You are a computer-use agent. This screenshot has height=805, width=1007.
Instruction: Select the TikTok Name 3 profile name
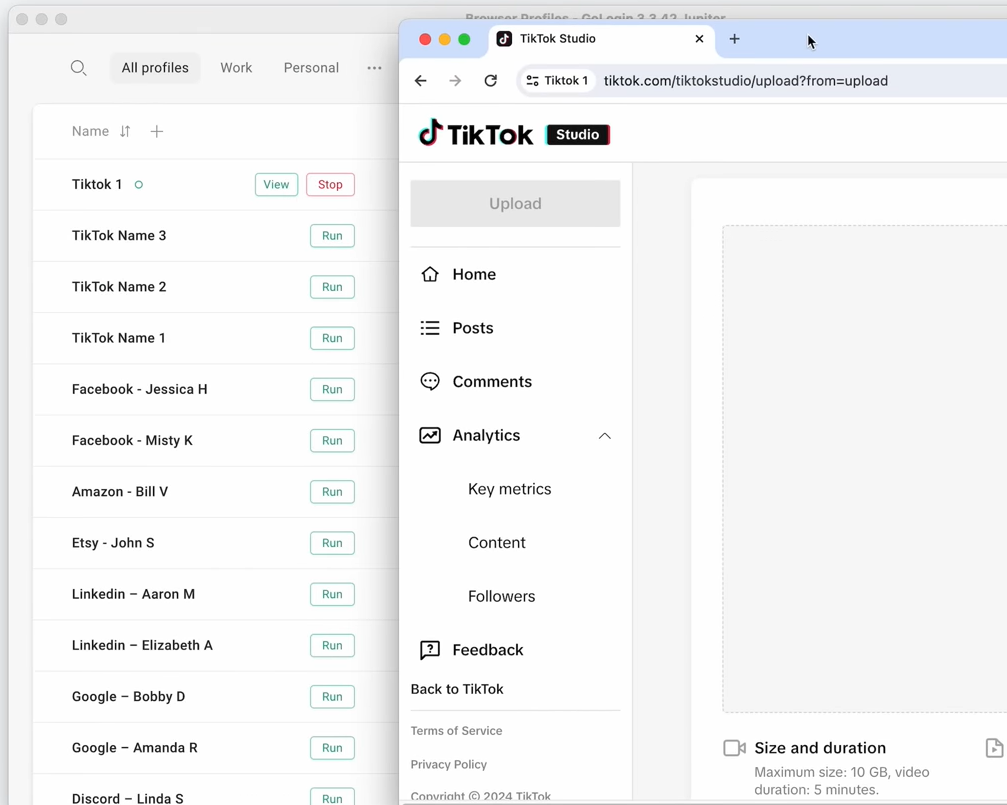(x=119, y=236)
